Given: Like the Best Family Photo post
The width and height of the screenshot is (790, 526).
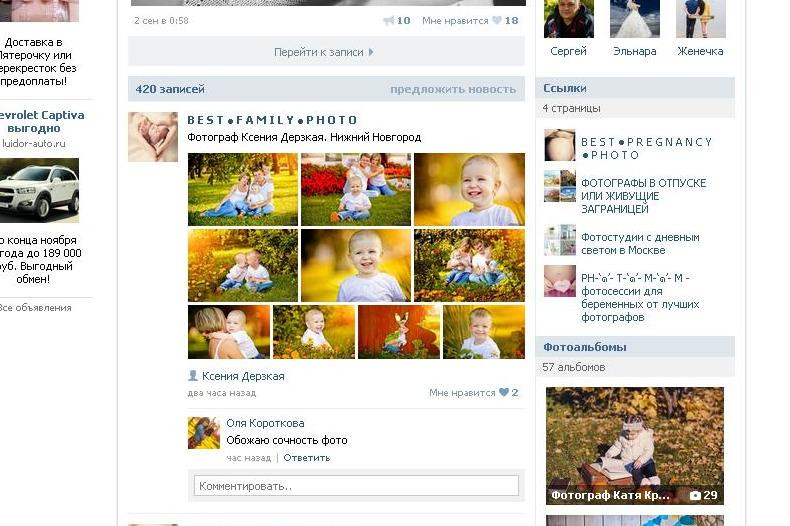Looking at the screenshot, I should 503,393.
